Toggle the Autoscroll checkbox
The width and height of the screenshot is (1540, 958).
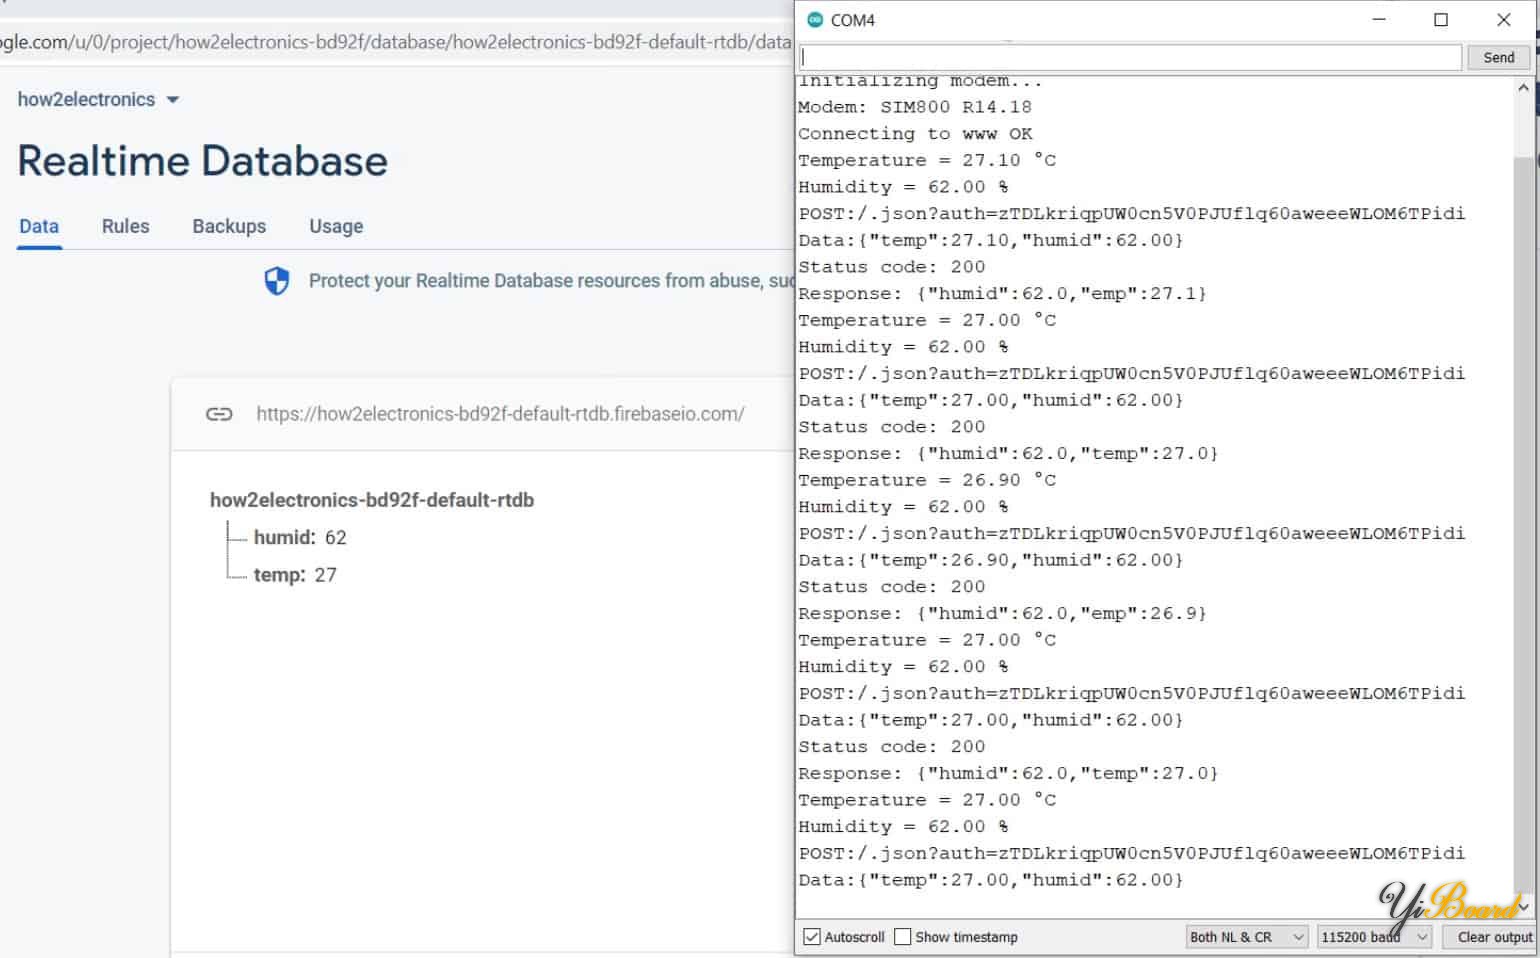(812, 937)
